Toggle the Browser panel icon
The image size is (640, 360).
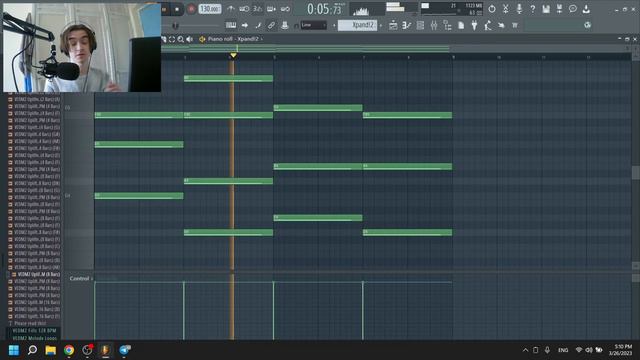[x=447, y=25]
